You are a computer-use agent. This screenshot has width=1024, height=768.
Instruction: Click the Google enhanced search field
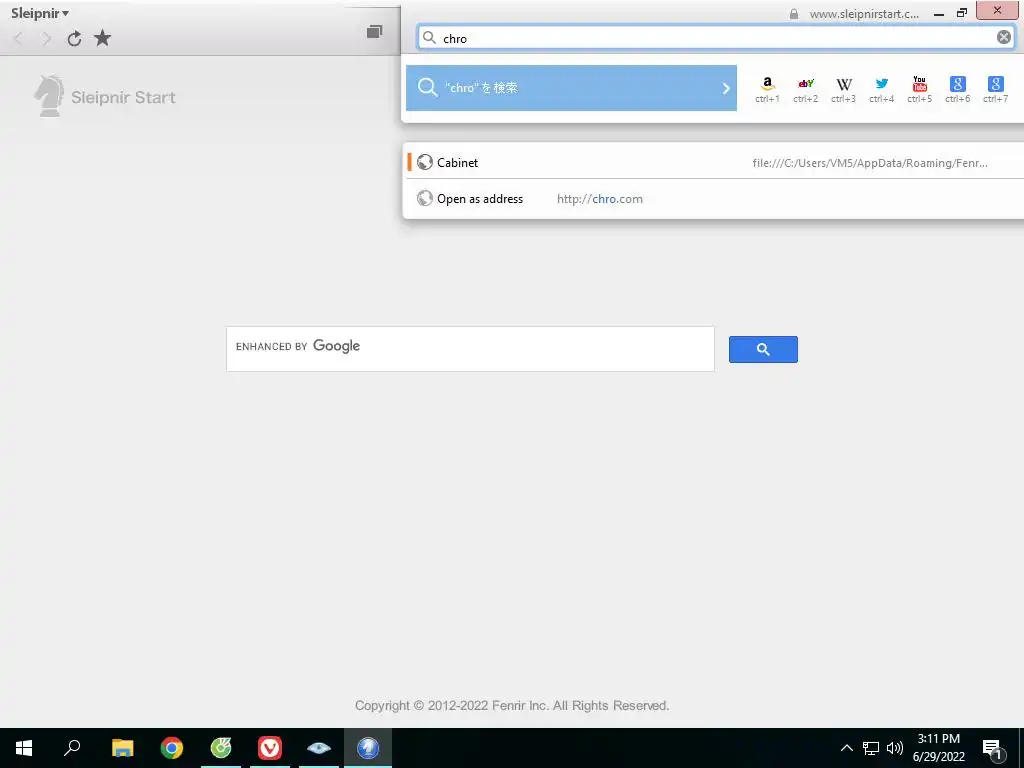pyautogui.click(x=470, y=349)
